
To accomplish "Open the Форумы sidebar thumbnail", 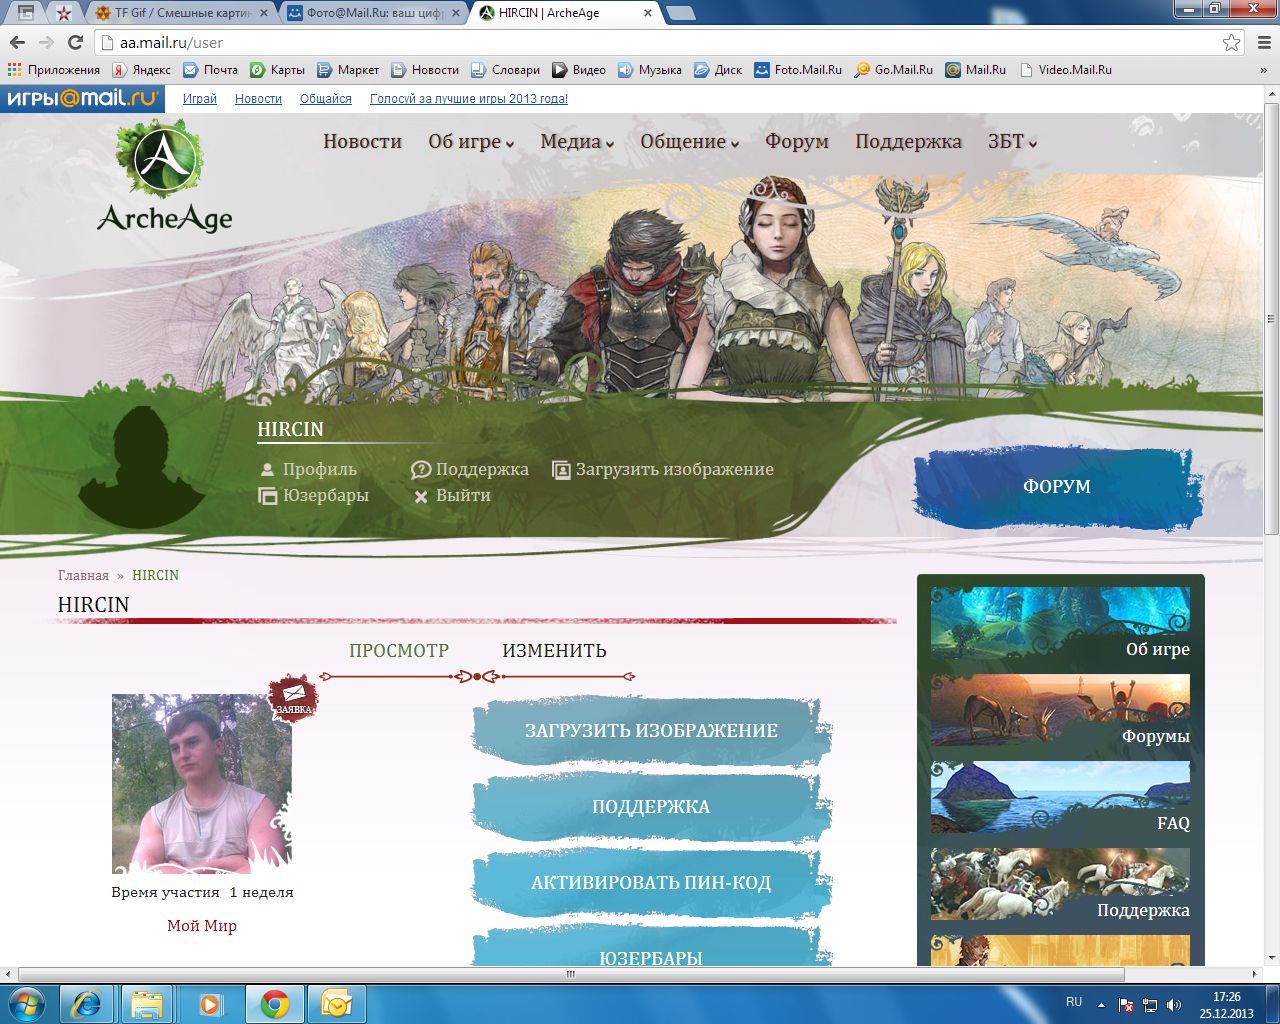I will click(x=1060, y=711).
